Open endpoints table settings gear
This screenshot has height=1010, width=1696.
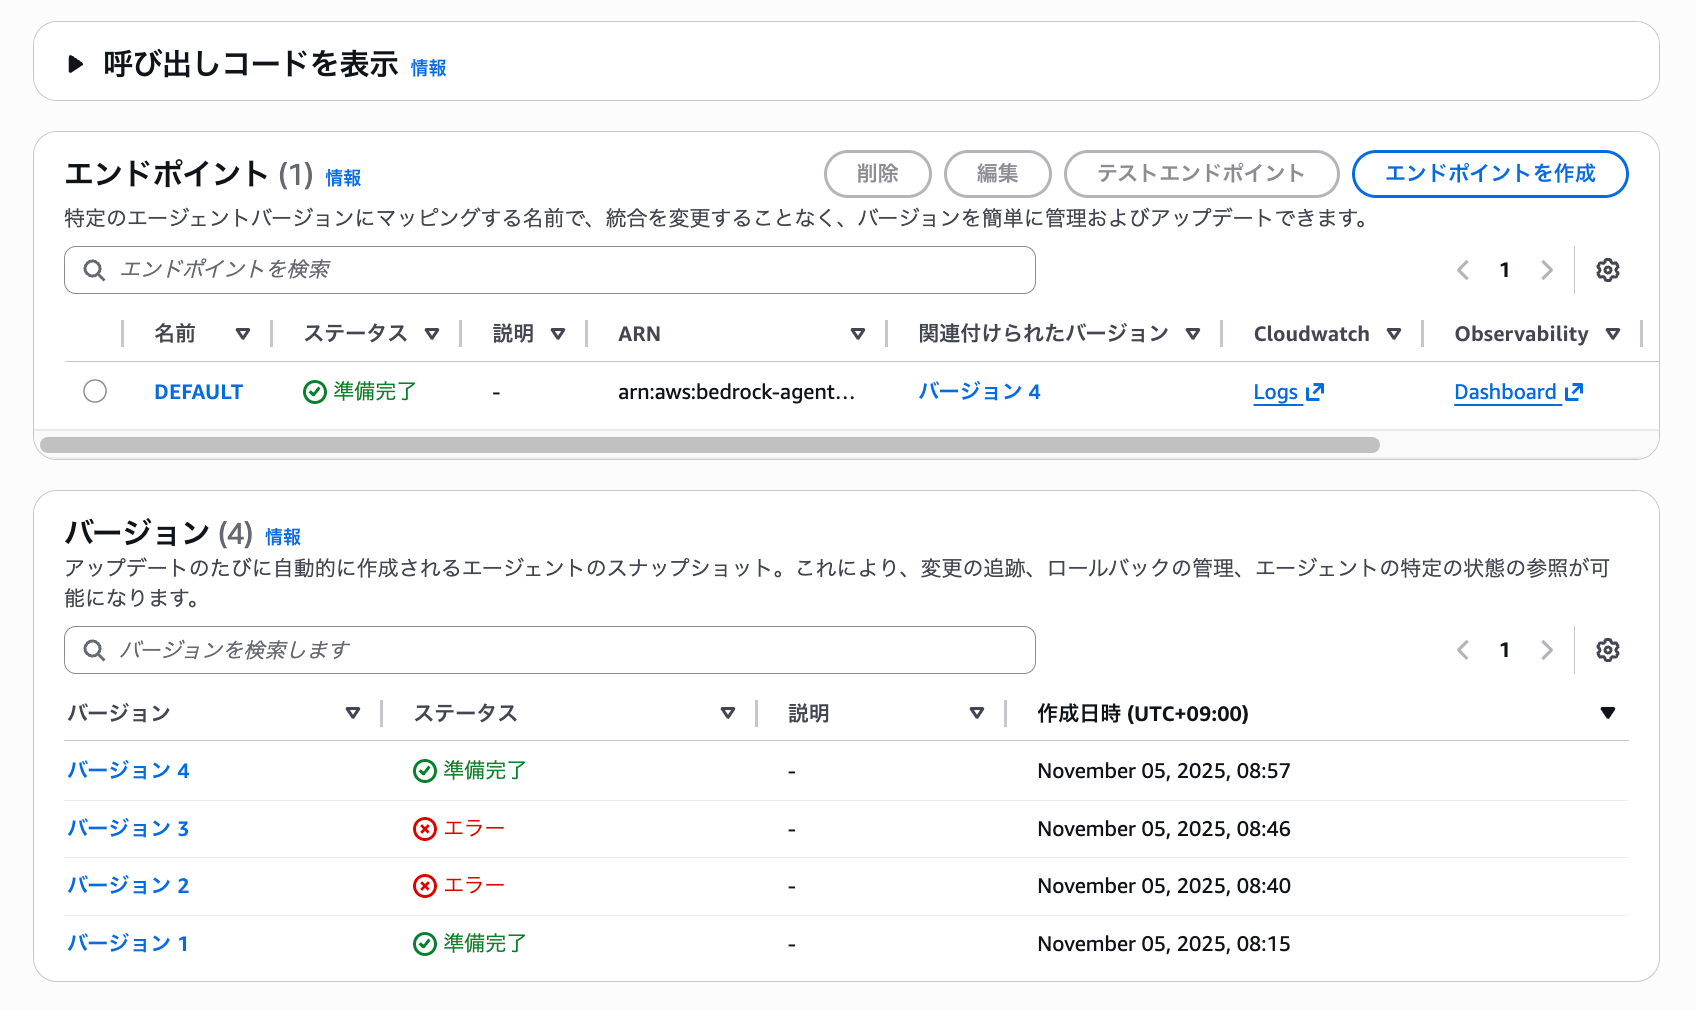tap(1607, 270)
